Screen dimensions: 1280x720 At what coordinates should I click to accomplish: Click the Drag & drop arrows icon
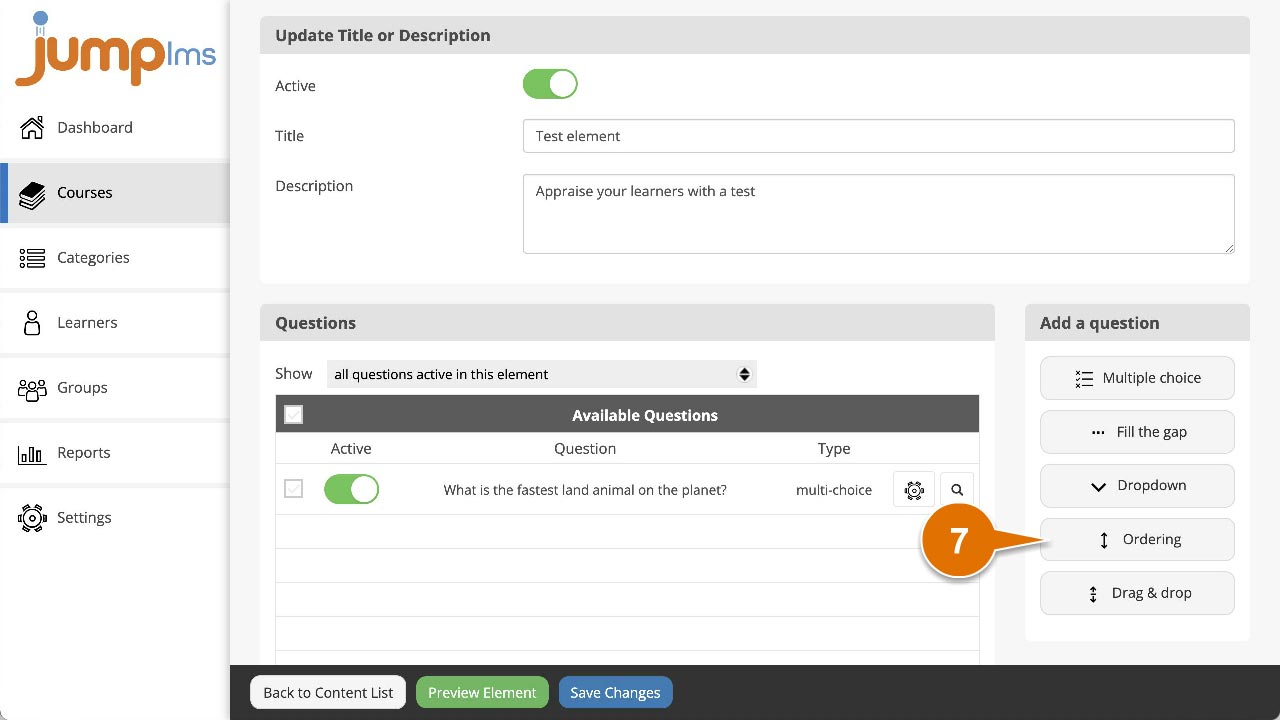pyautogui.click(x=1093, y=594)
